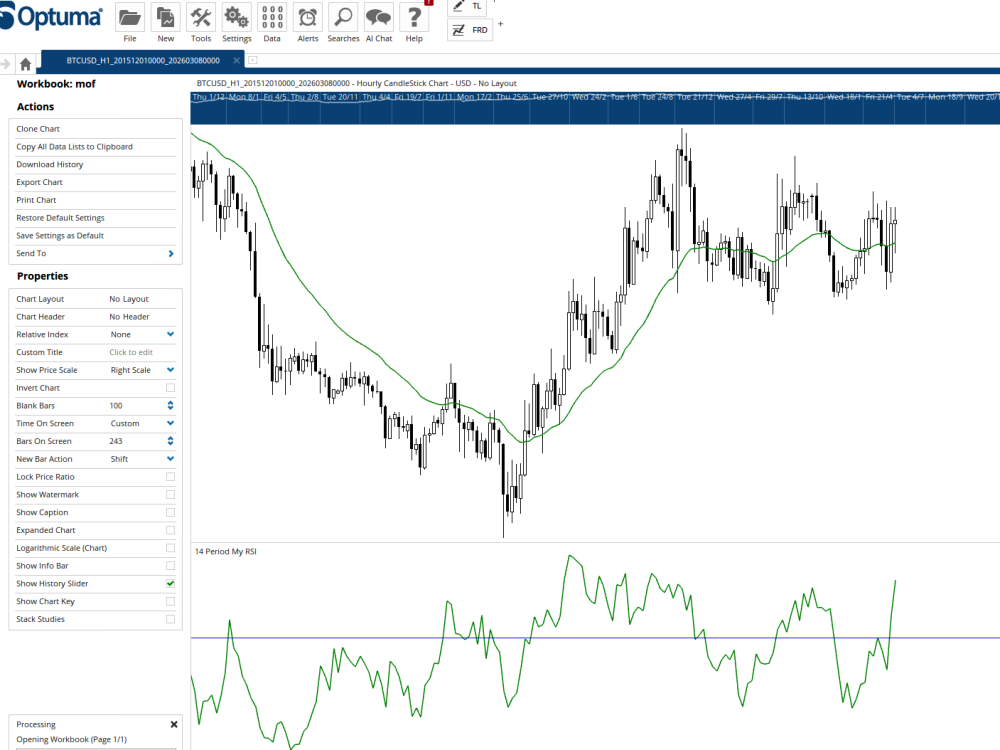Uncheck Show History Slider checkbox
Image resolution: width=1000 pixels, height=750 pixels.
170,583
